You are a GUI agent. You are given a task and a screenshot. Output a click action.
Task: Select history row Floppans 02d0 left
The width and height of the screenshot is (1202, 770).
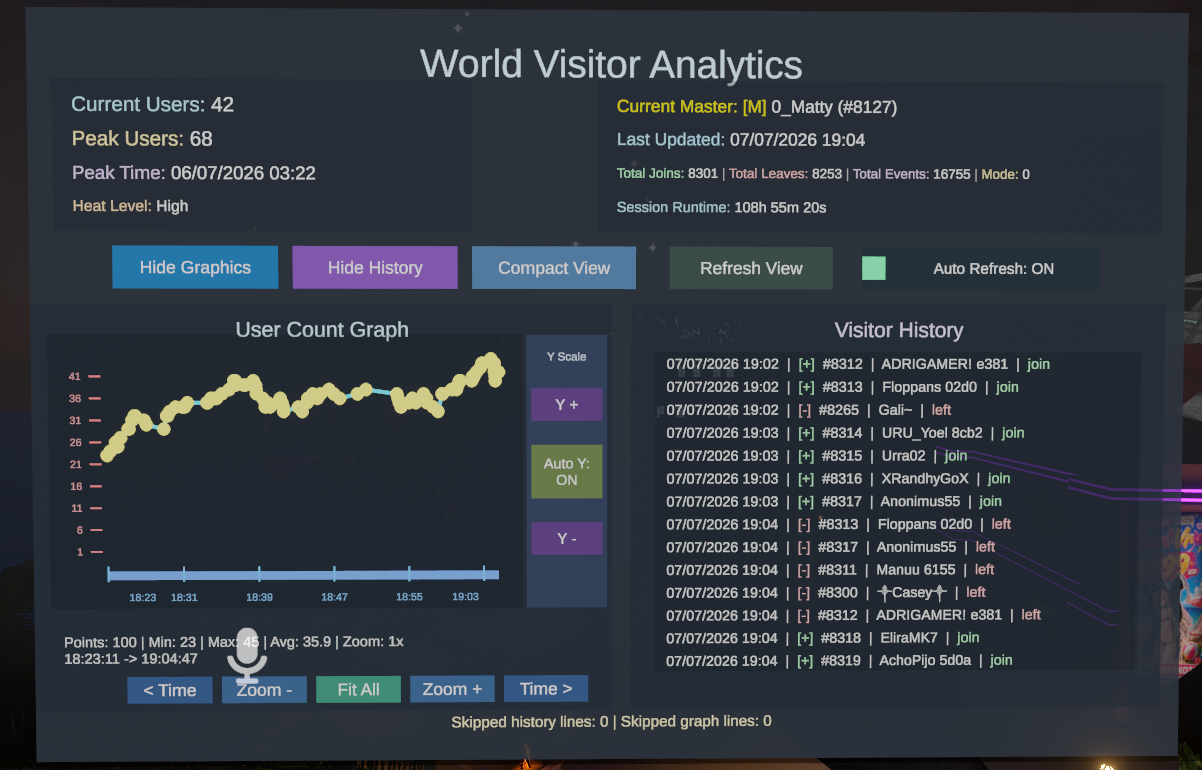pos(839,524)
